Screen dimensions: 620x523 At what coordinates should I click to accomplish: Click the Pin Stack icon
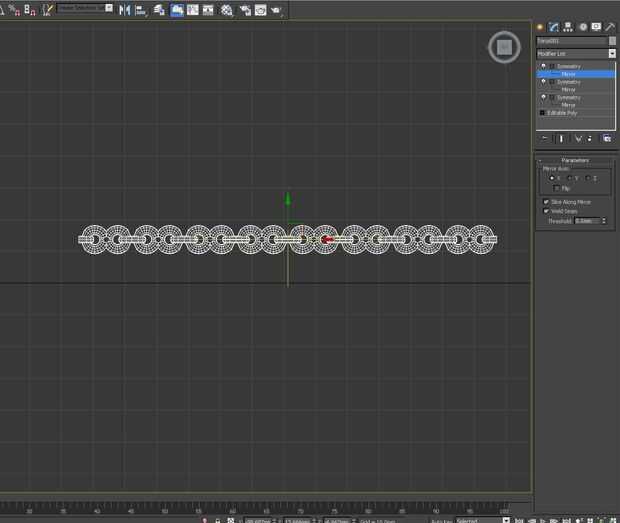[x=544, y=138]
